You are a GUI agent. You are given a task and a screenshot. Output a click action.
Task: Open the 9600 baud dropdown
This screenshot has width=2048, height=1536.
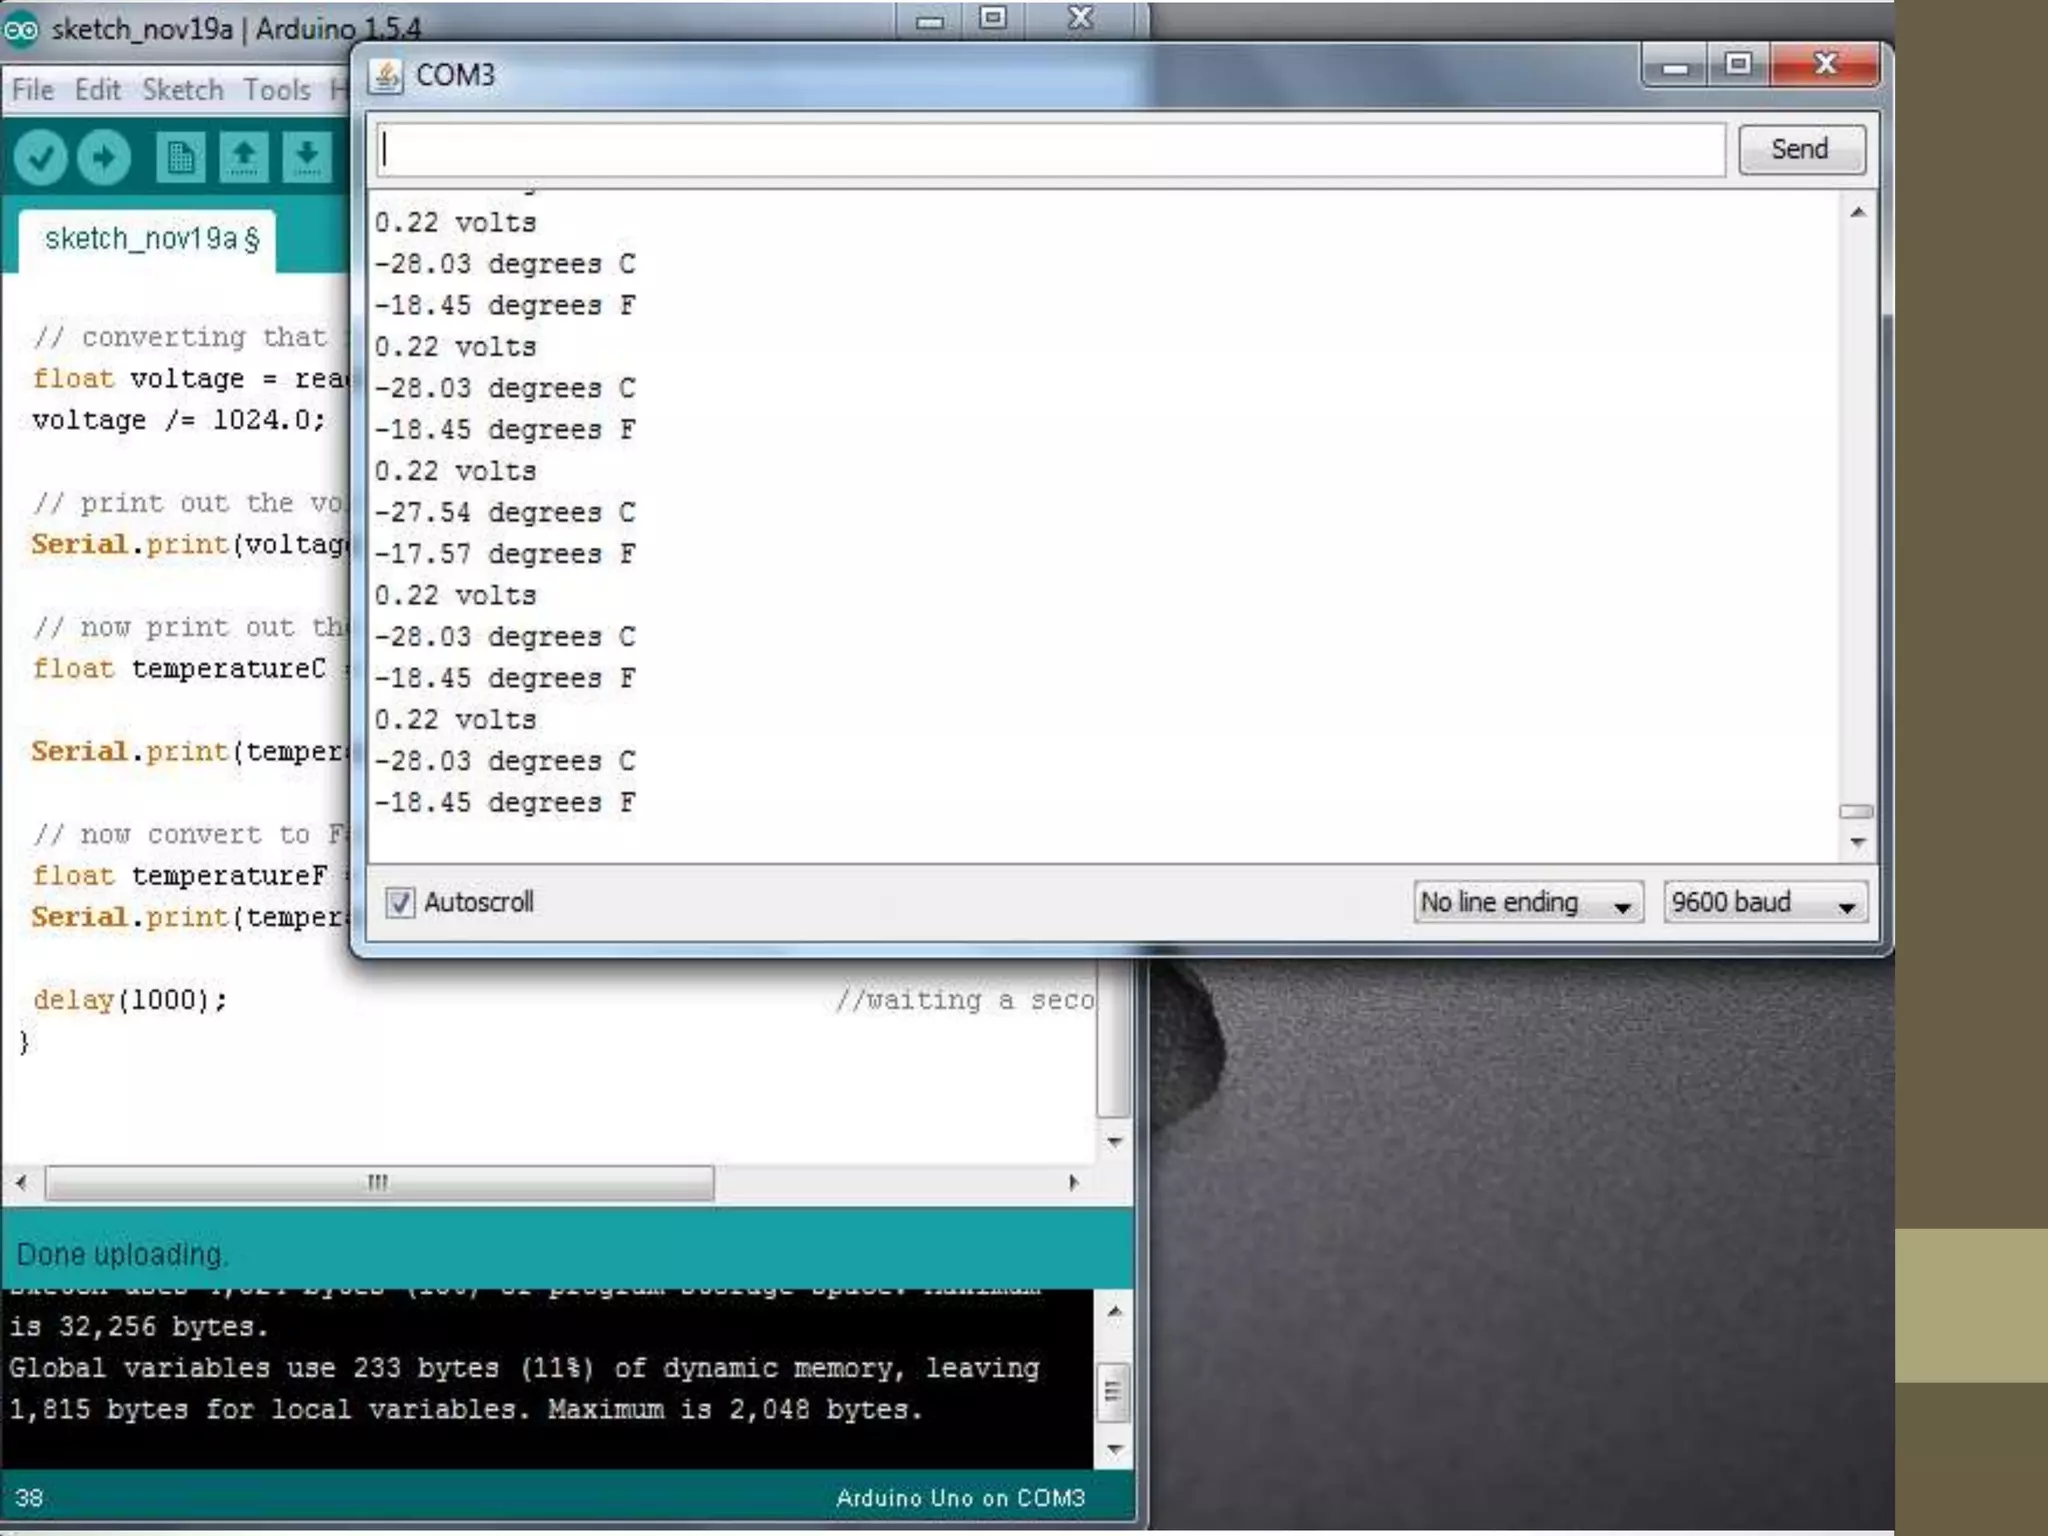[1765, 903]
